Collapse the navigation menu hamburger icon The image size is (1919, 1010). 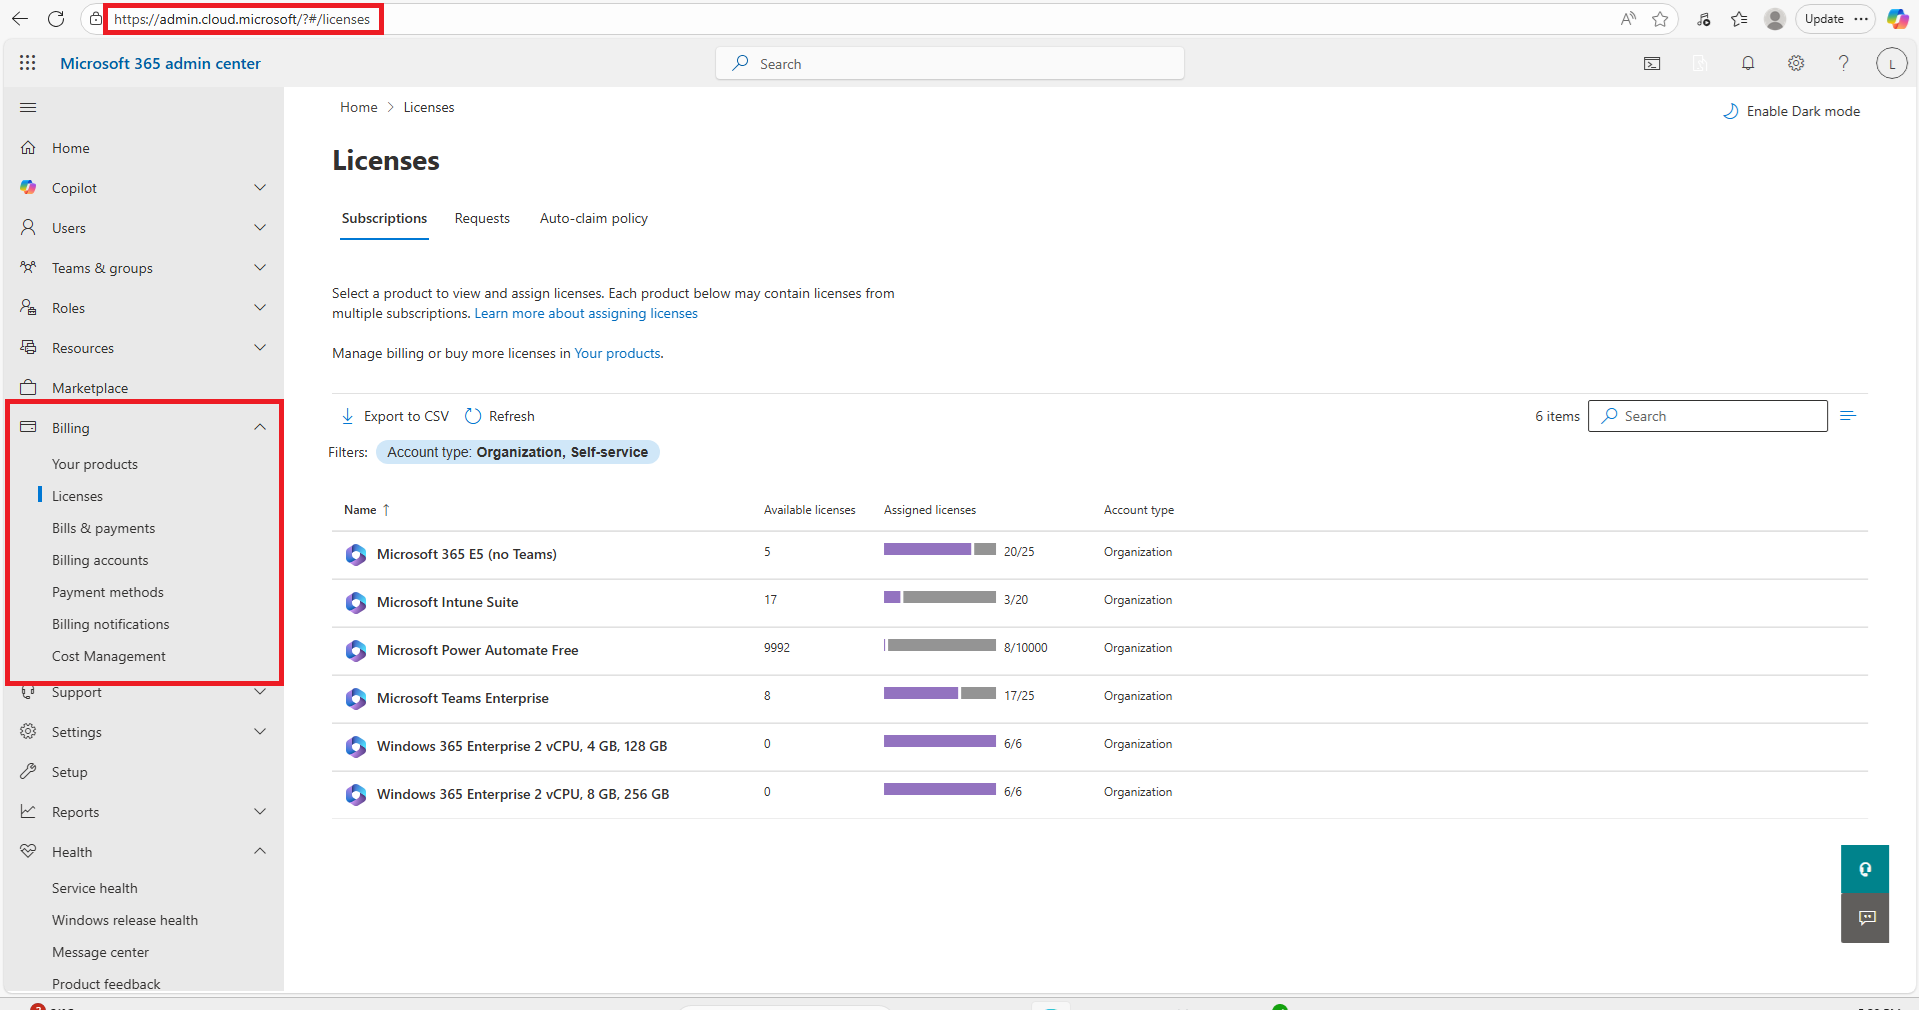(28, 108)
